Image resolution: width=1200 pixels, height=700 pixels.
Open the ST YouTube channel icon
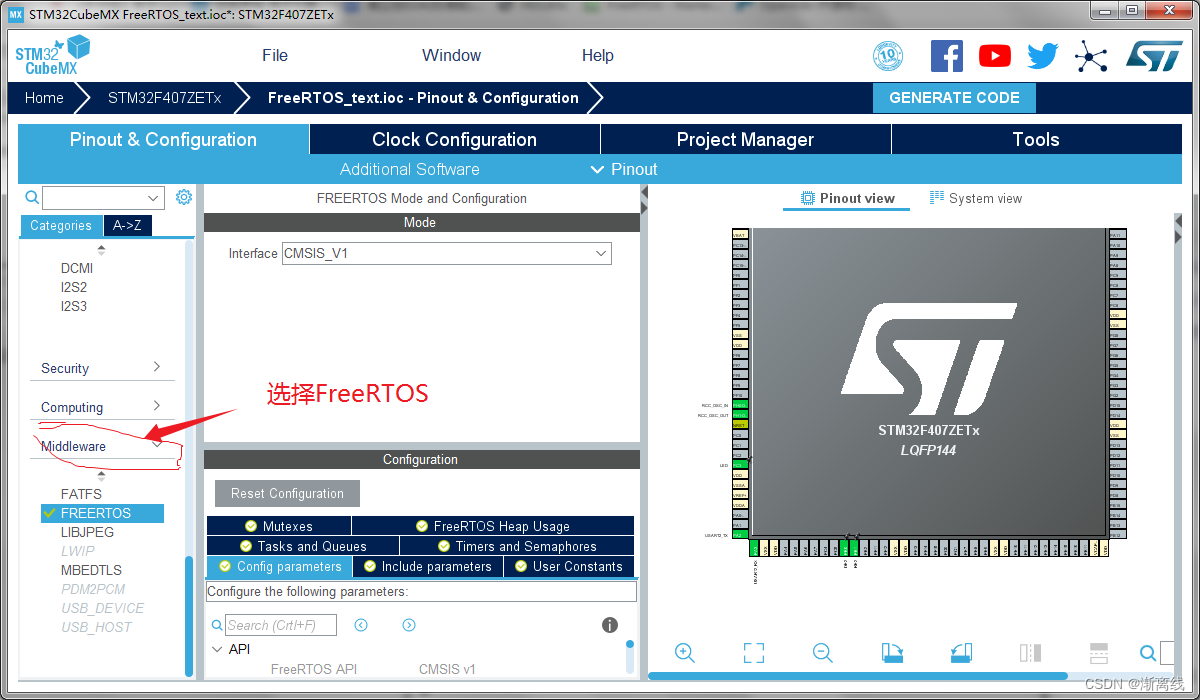point(995,56)
